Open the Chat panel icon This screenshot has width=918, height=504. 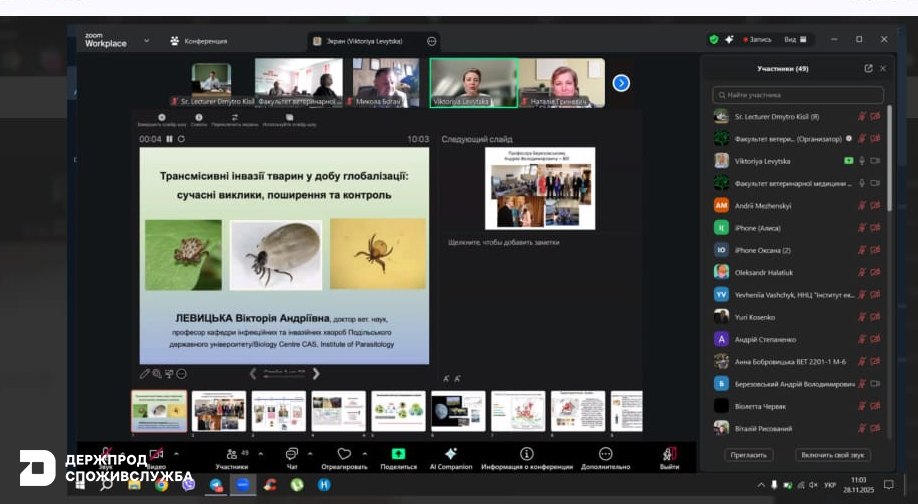(x=292, y=454)
